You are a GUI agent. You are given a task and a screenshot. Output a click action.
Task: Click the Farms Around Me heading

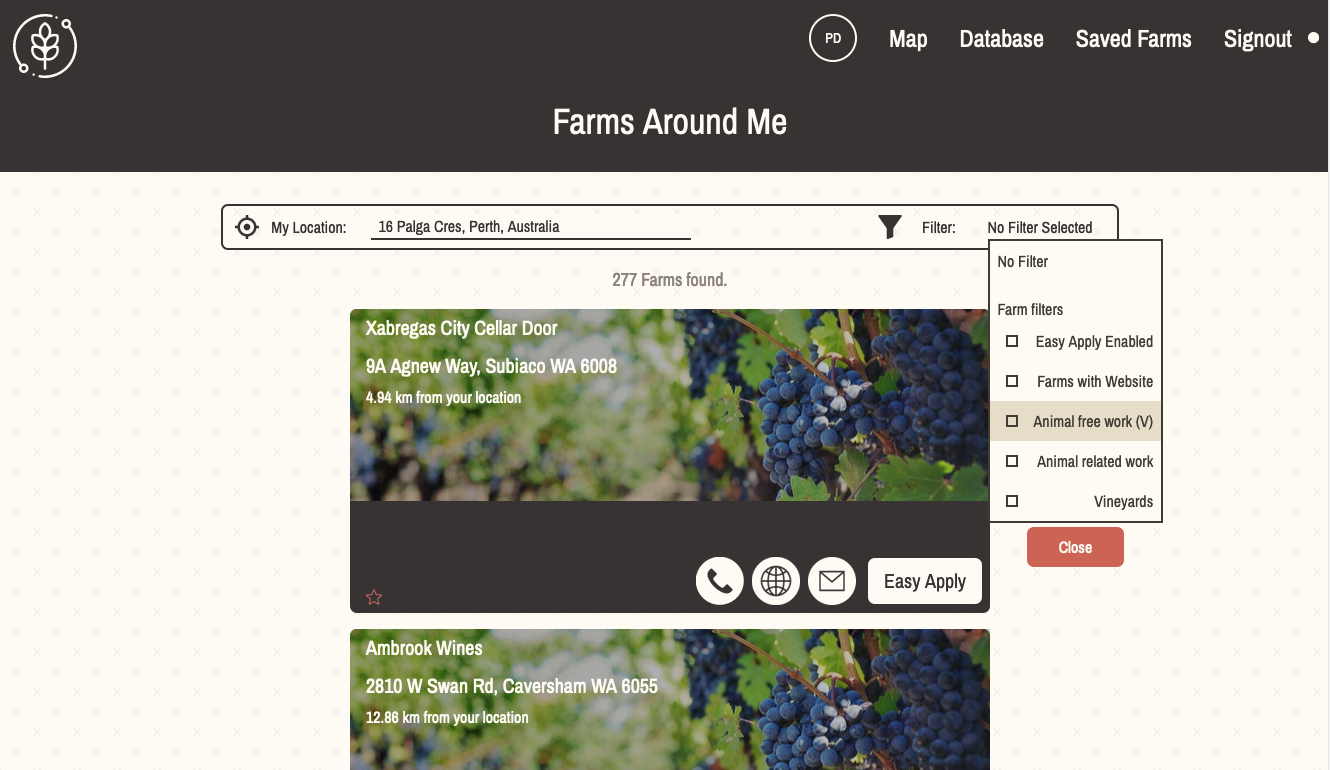click(x=670, y=122)
